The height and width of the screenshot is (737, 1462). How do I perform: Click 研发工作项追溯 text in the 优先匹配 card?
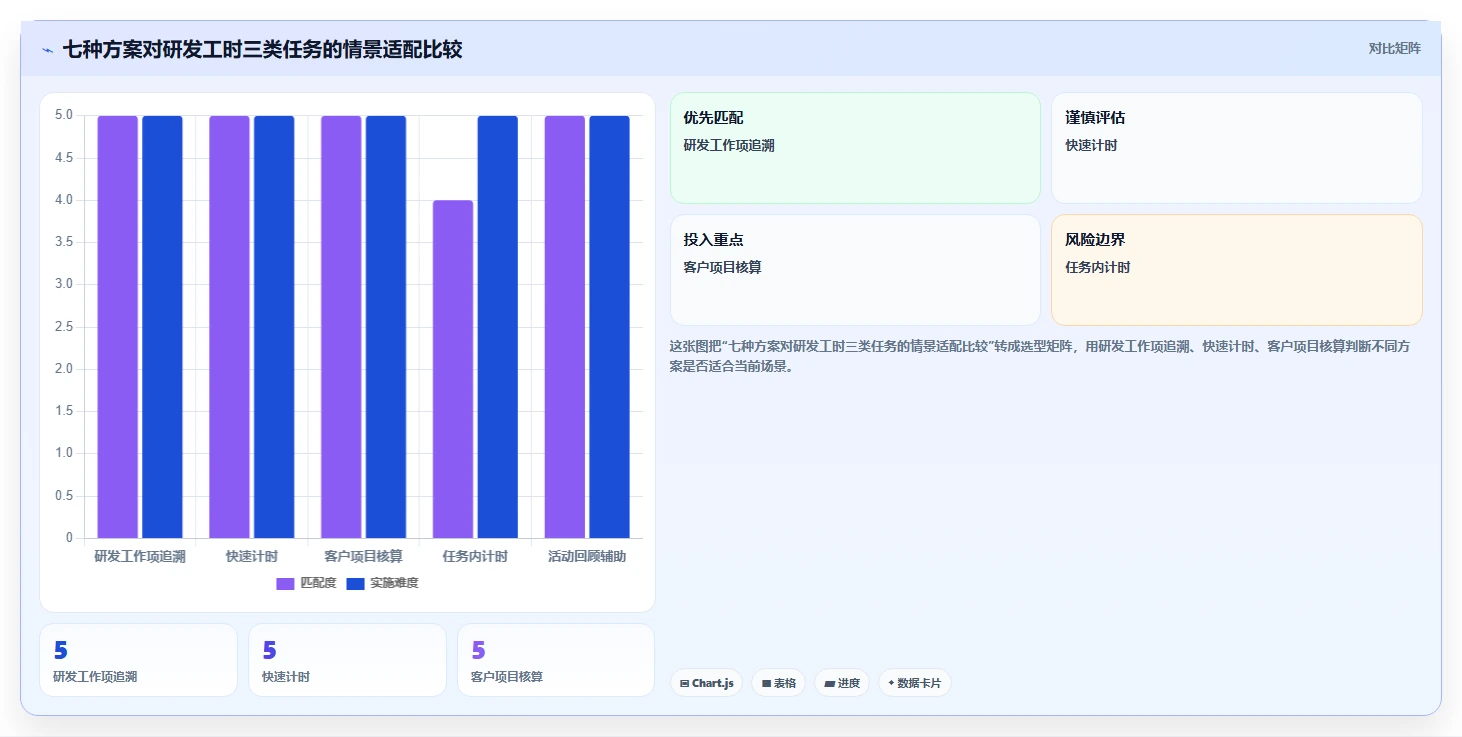729,145
